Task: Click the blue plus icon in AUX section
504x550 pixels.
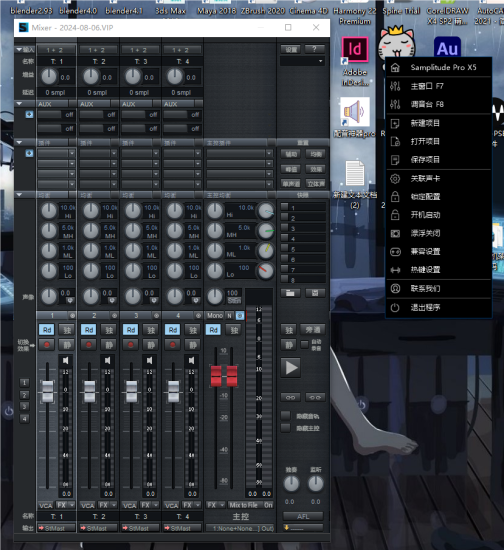Action: pyautogui.click(x=29, y=114)
